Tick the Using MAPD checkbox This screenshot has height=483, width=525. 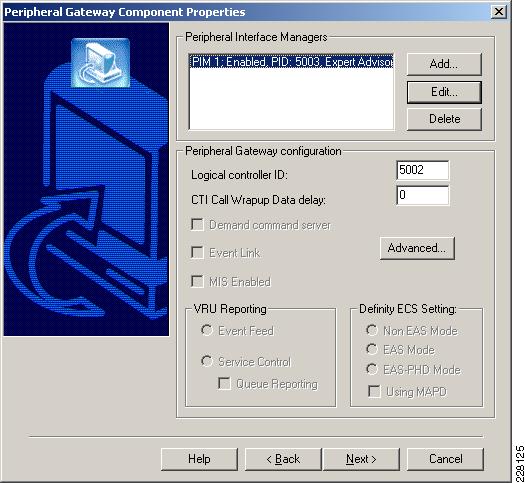point(374,391)
